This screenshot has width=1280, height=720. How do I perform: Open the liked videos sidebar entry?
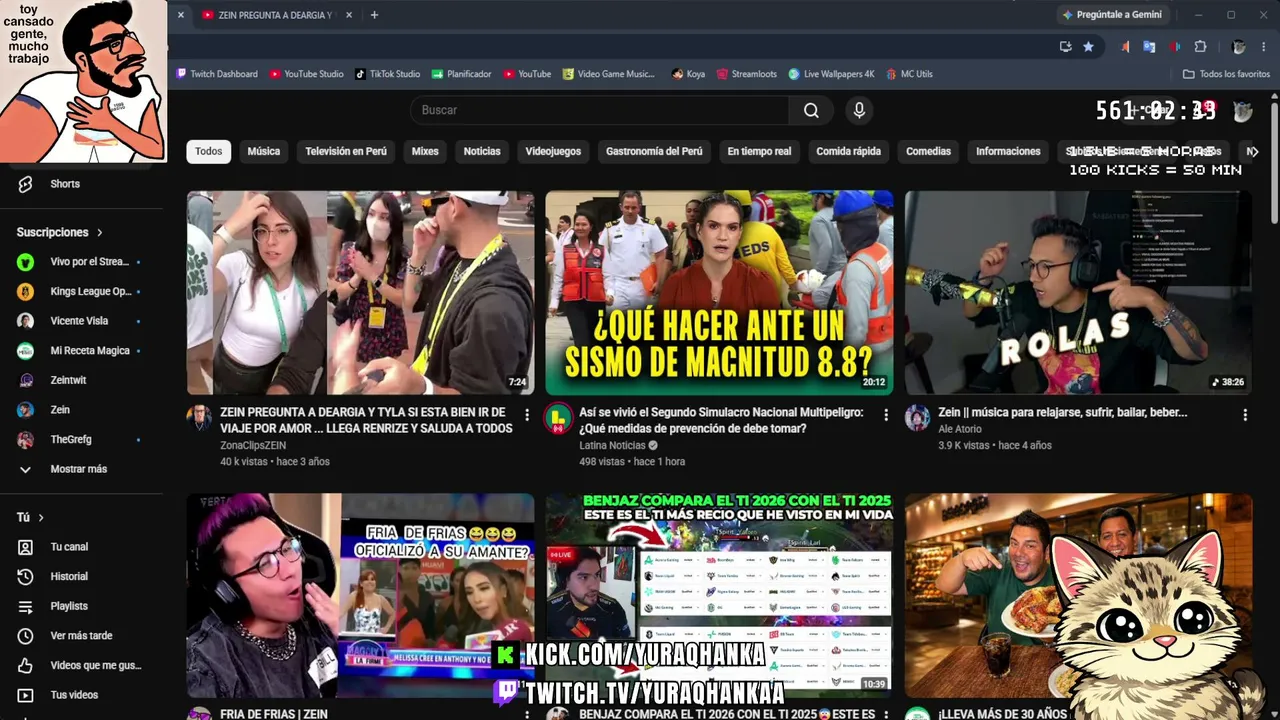[x=81, y=665]
